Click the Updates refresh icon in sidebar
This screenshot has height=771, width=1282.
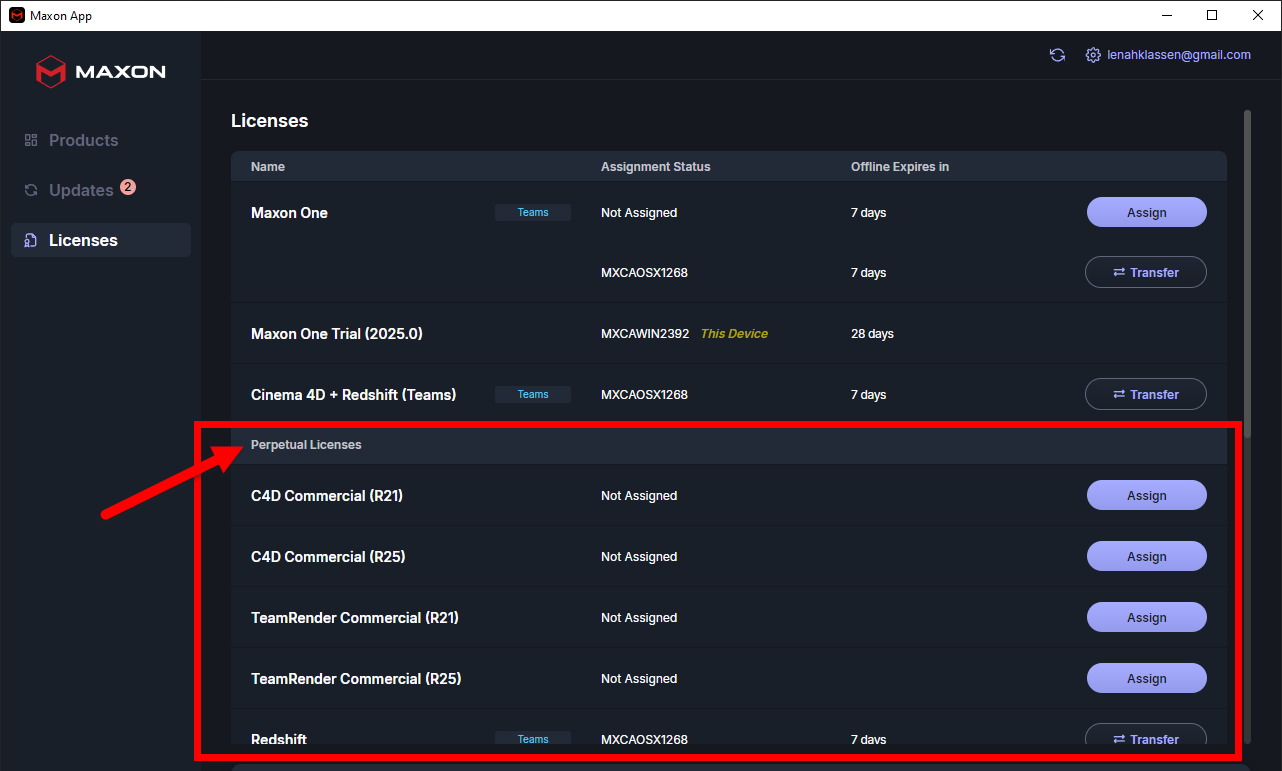click(31, 190)
